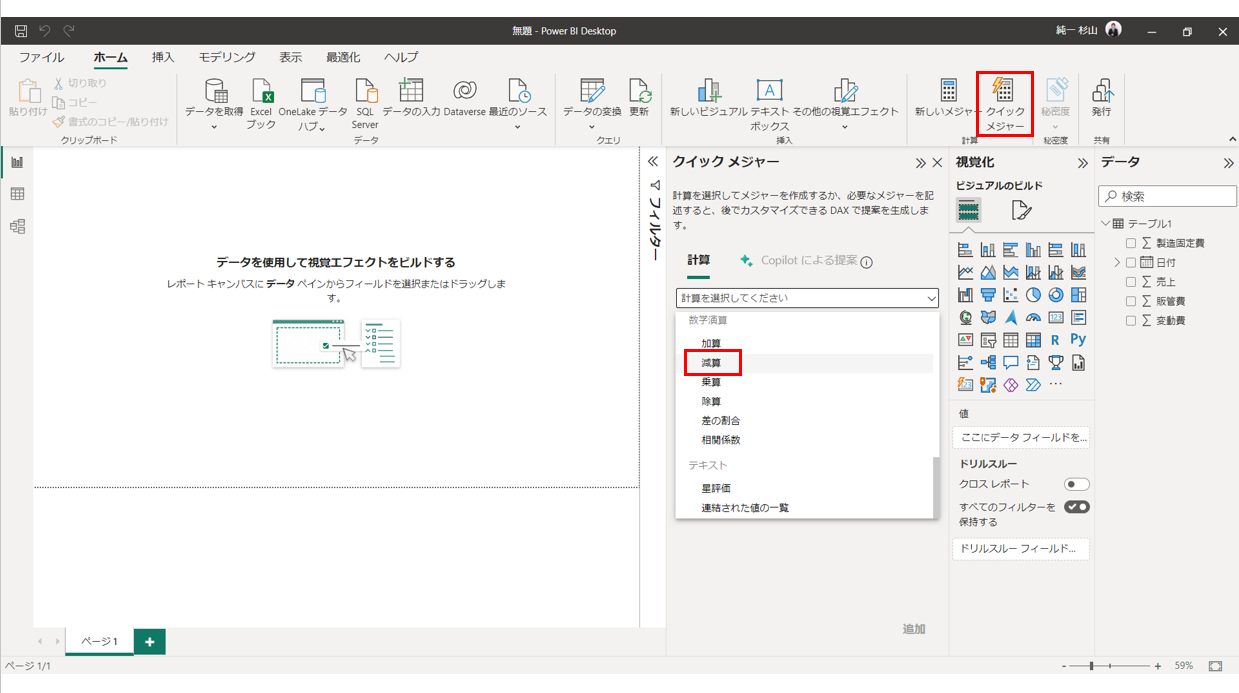The height and width of the screenshot is (693, 1239).
Task: Insert a テキスト ボックス from ribbon
Action: coord(769,91)
